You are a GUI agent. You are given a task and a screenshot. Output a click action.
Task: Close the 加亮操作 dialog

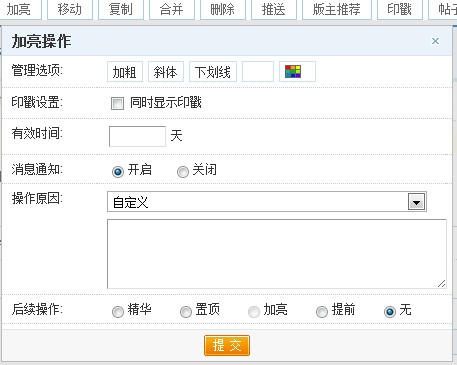tap(435, 41)
